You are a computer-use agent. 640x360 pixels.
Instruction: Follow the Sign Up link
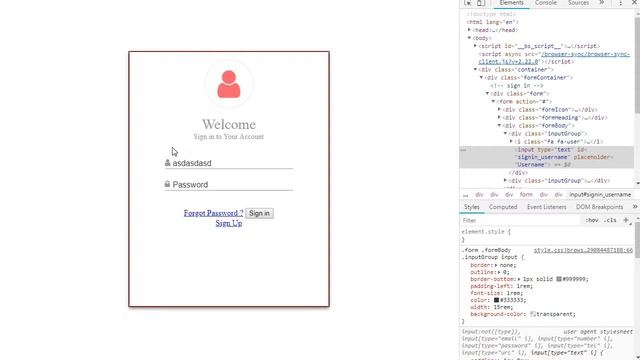(x=229, y=223)
